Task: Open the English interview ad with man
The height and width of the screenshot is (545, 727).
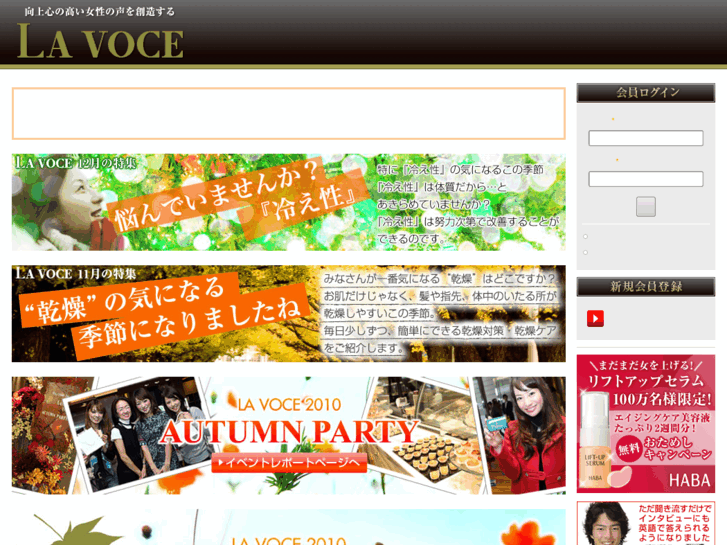Action: pos(645,523)
